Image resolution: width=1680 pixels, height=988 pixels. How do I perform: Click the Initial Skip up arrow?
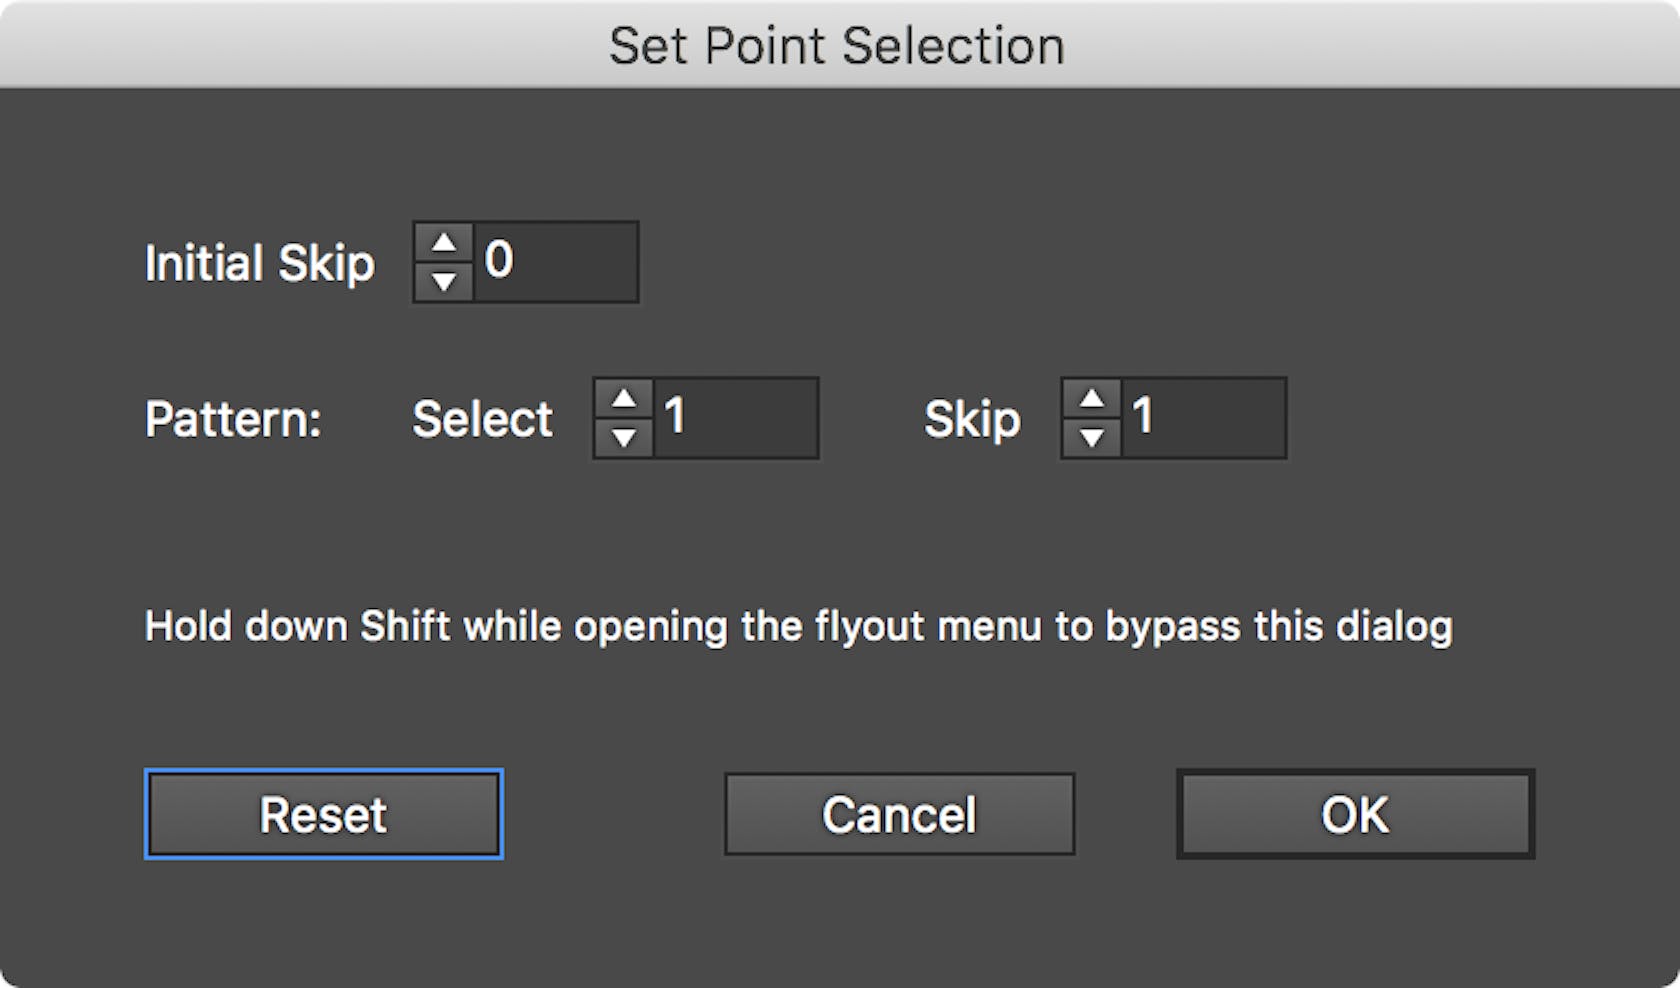(x=445, y=242)
